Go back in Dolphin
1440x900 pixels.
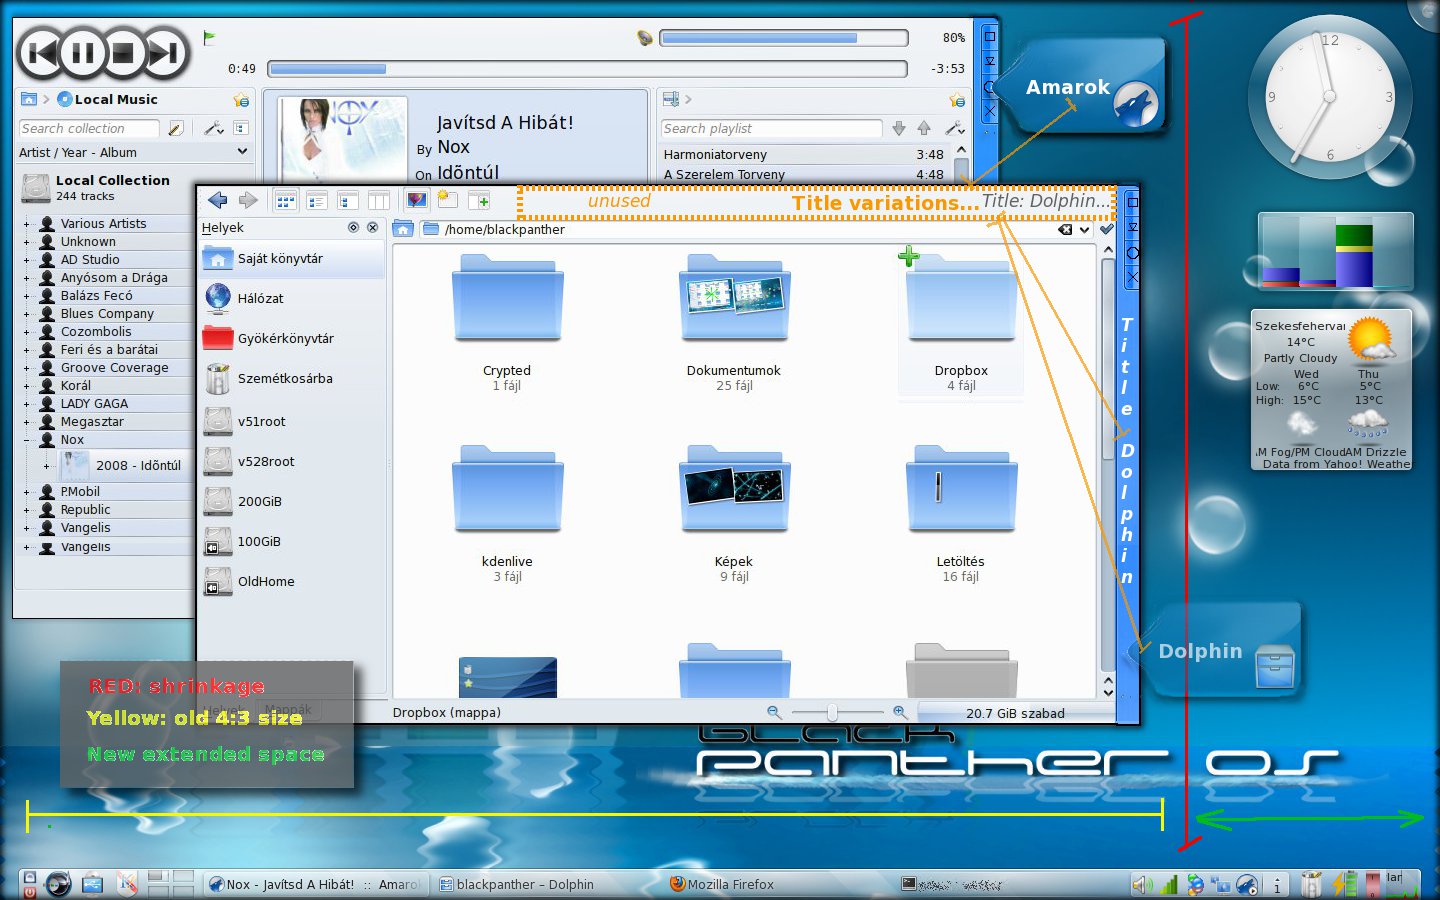pos(218,200)
